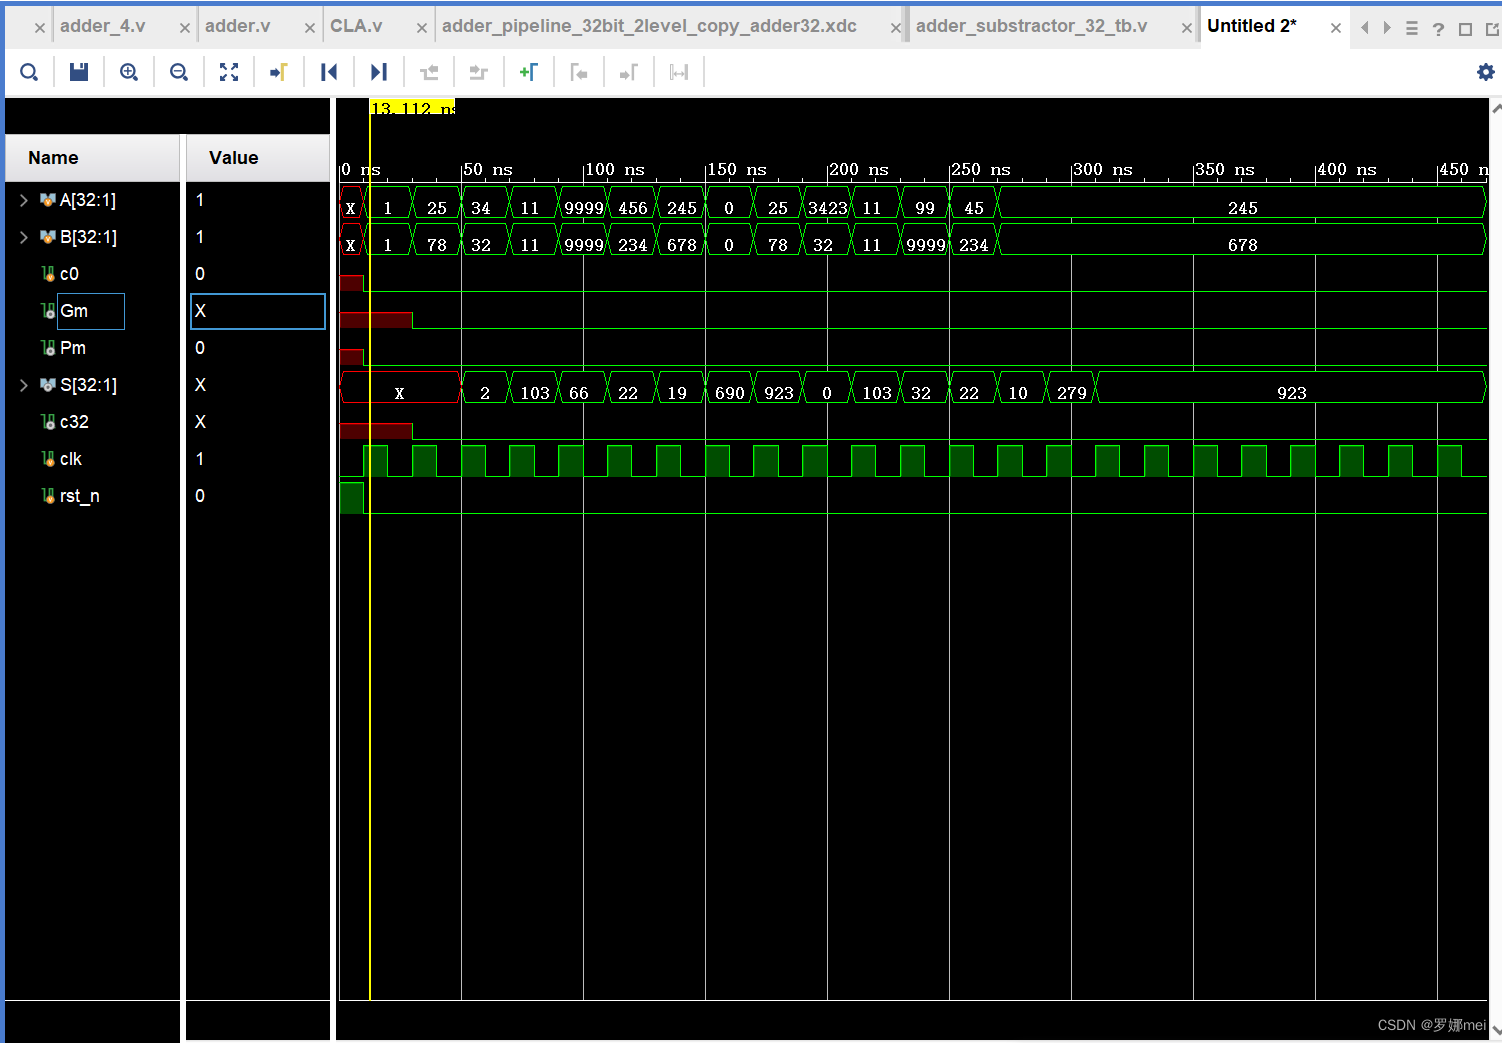The image size is (1502, 1043).
Task: Open help question mark icon
Action: tap(1438, 29)
